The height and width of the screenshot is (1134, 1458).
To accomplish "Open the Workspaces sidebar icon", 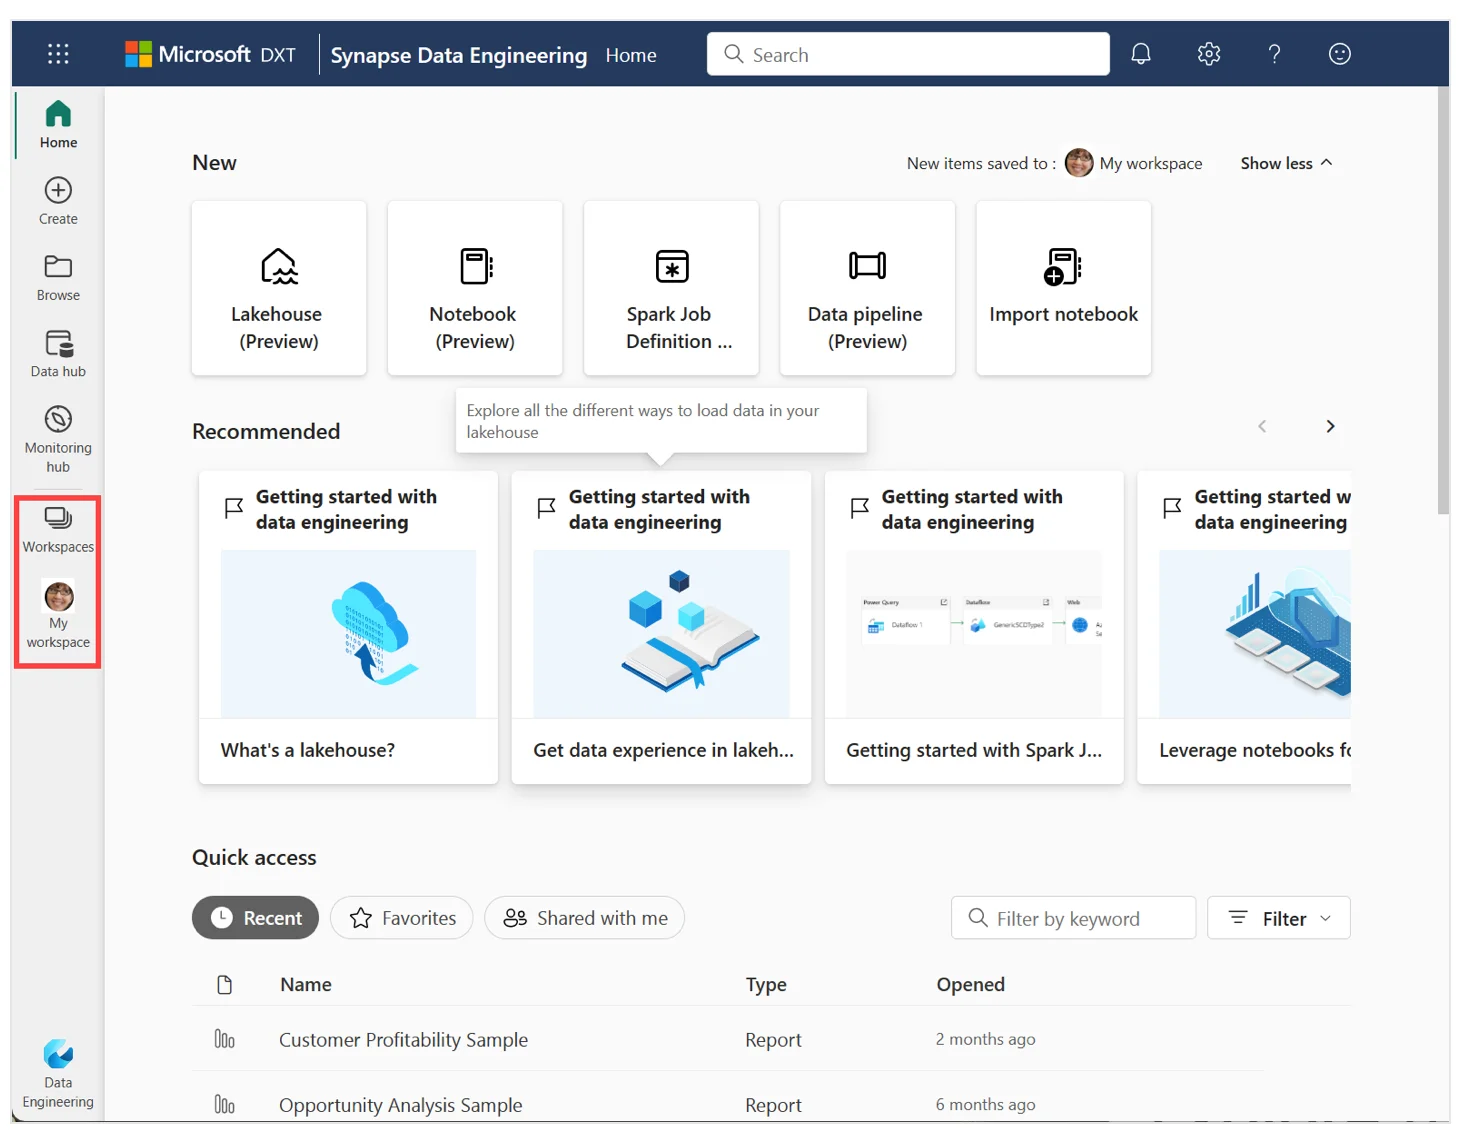I will click(x=58, y=529).
